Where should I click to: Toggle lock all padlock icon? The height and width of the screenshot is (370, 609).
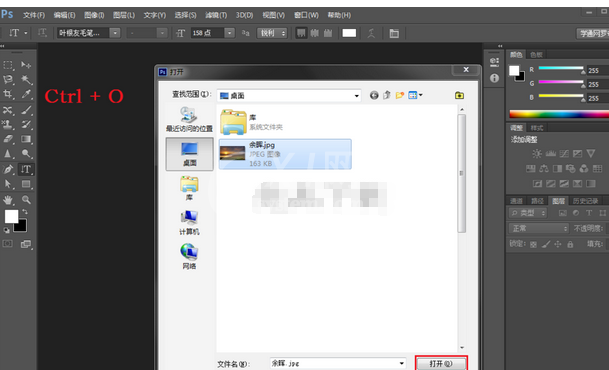[x=570, y=245]
